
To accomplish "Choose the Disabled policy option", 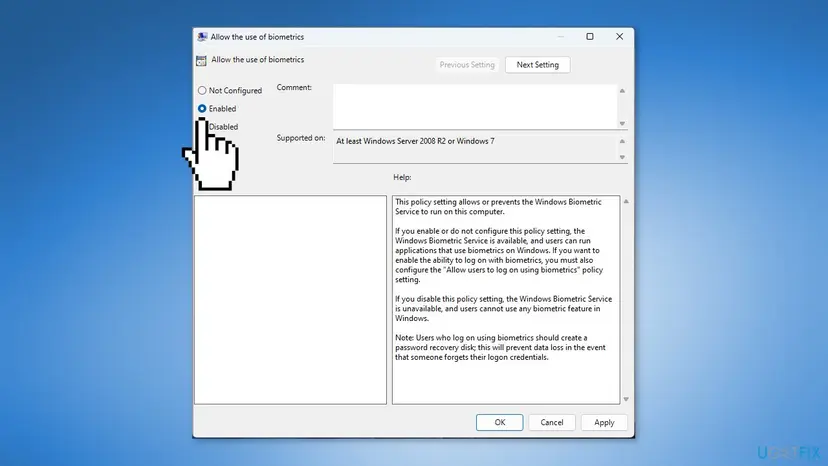I will [x=223, y=127].
